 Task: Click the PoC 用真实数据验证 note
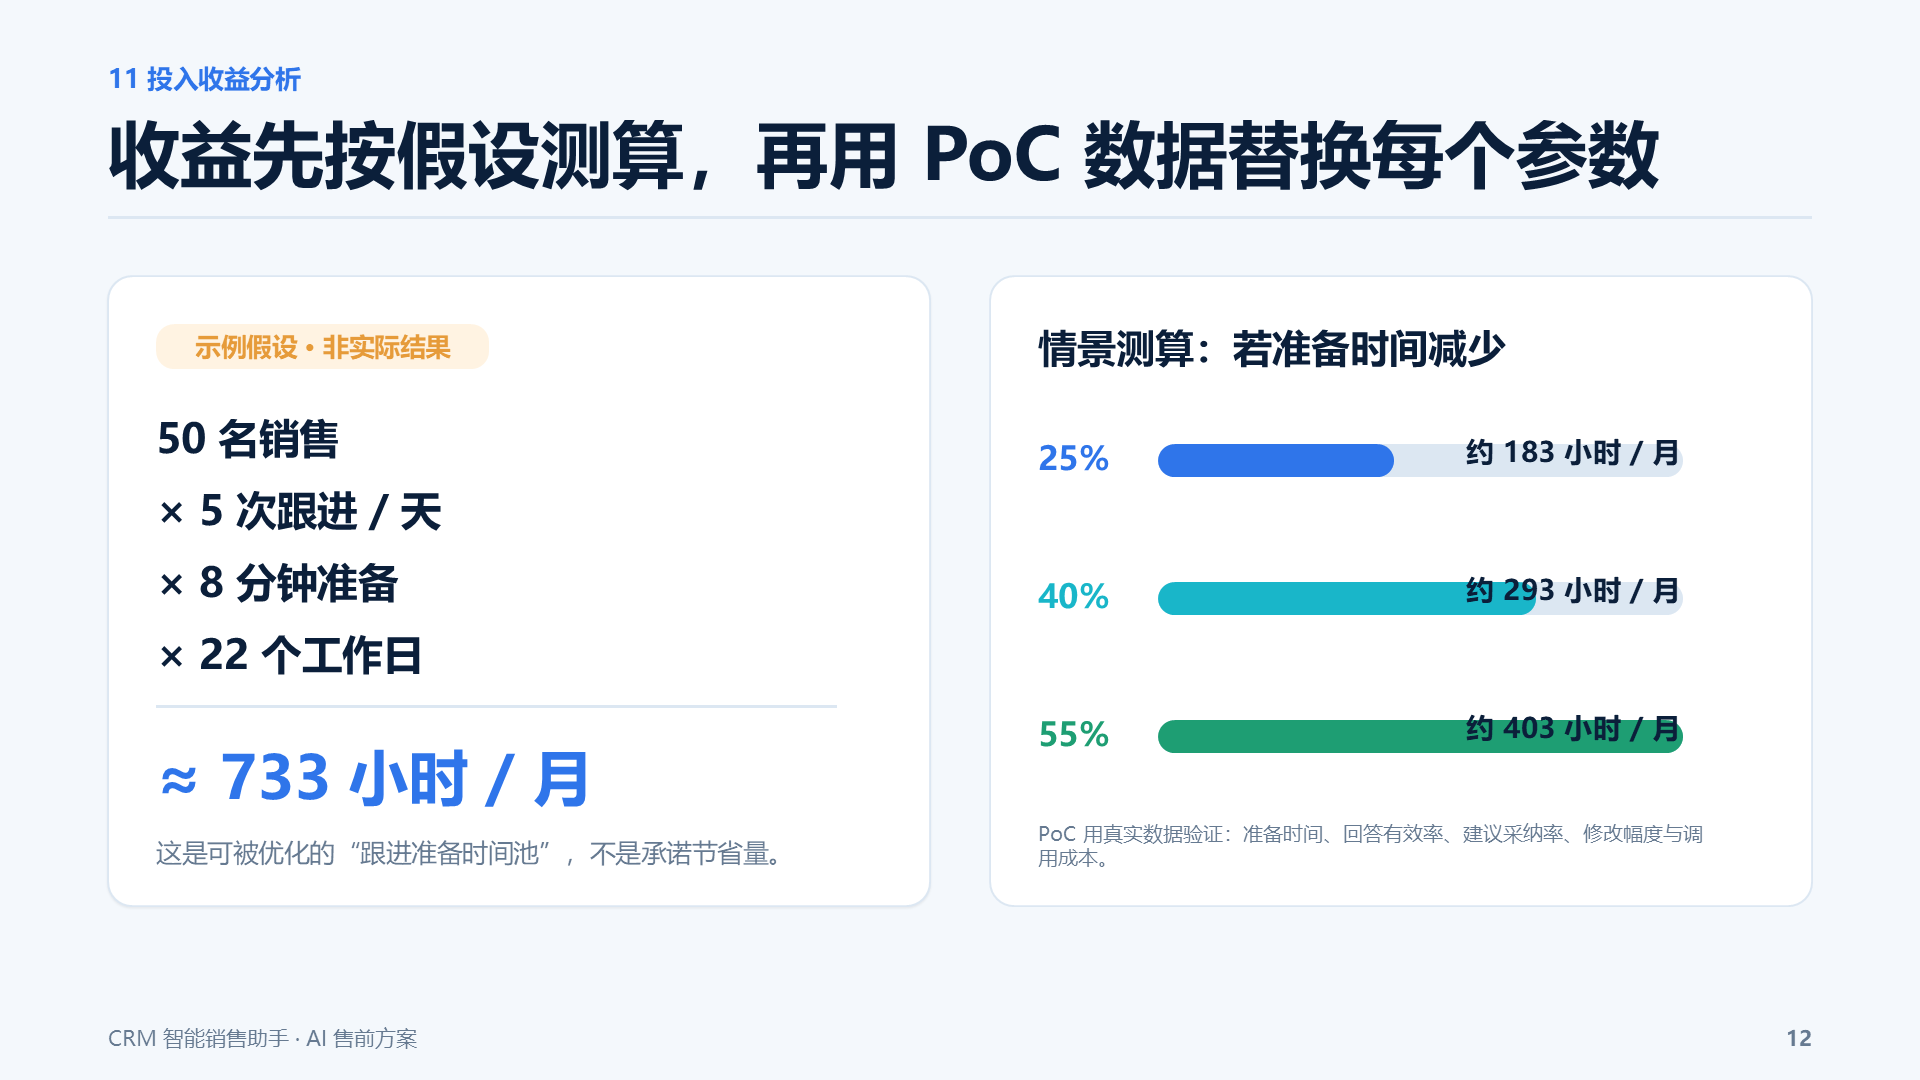[1370, 846]
